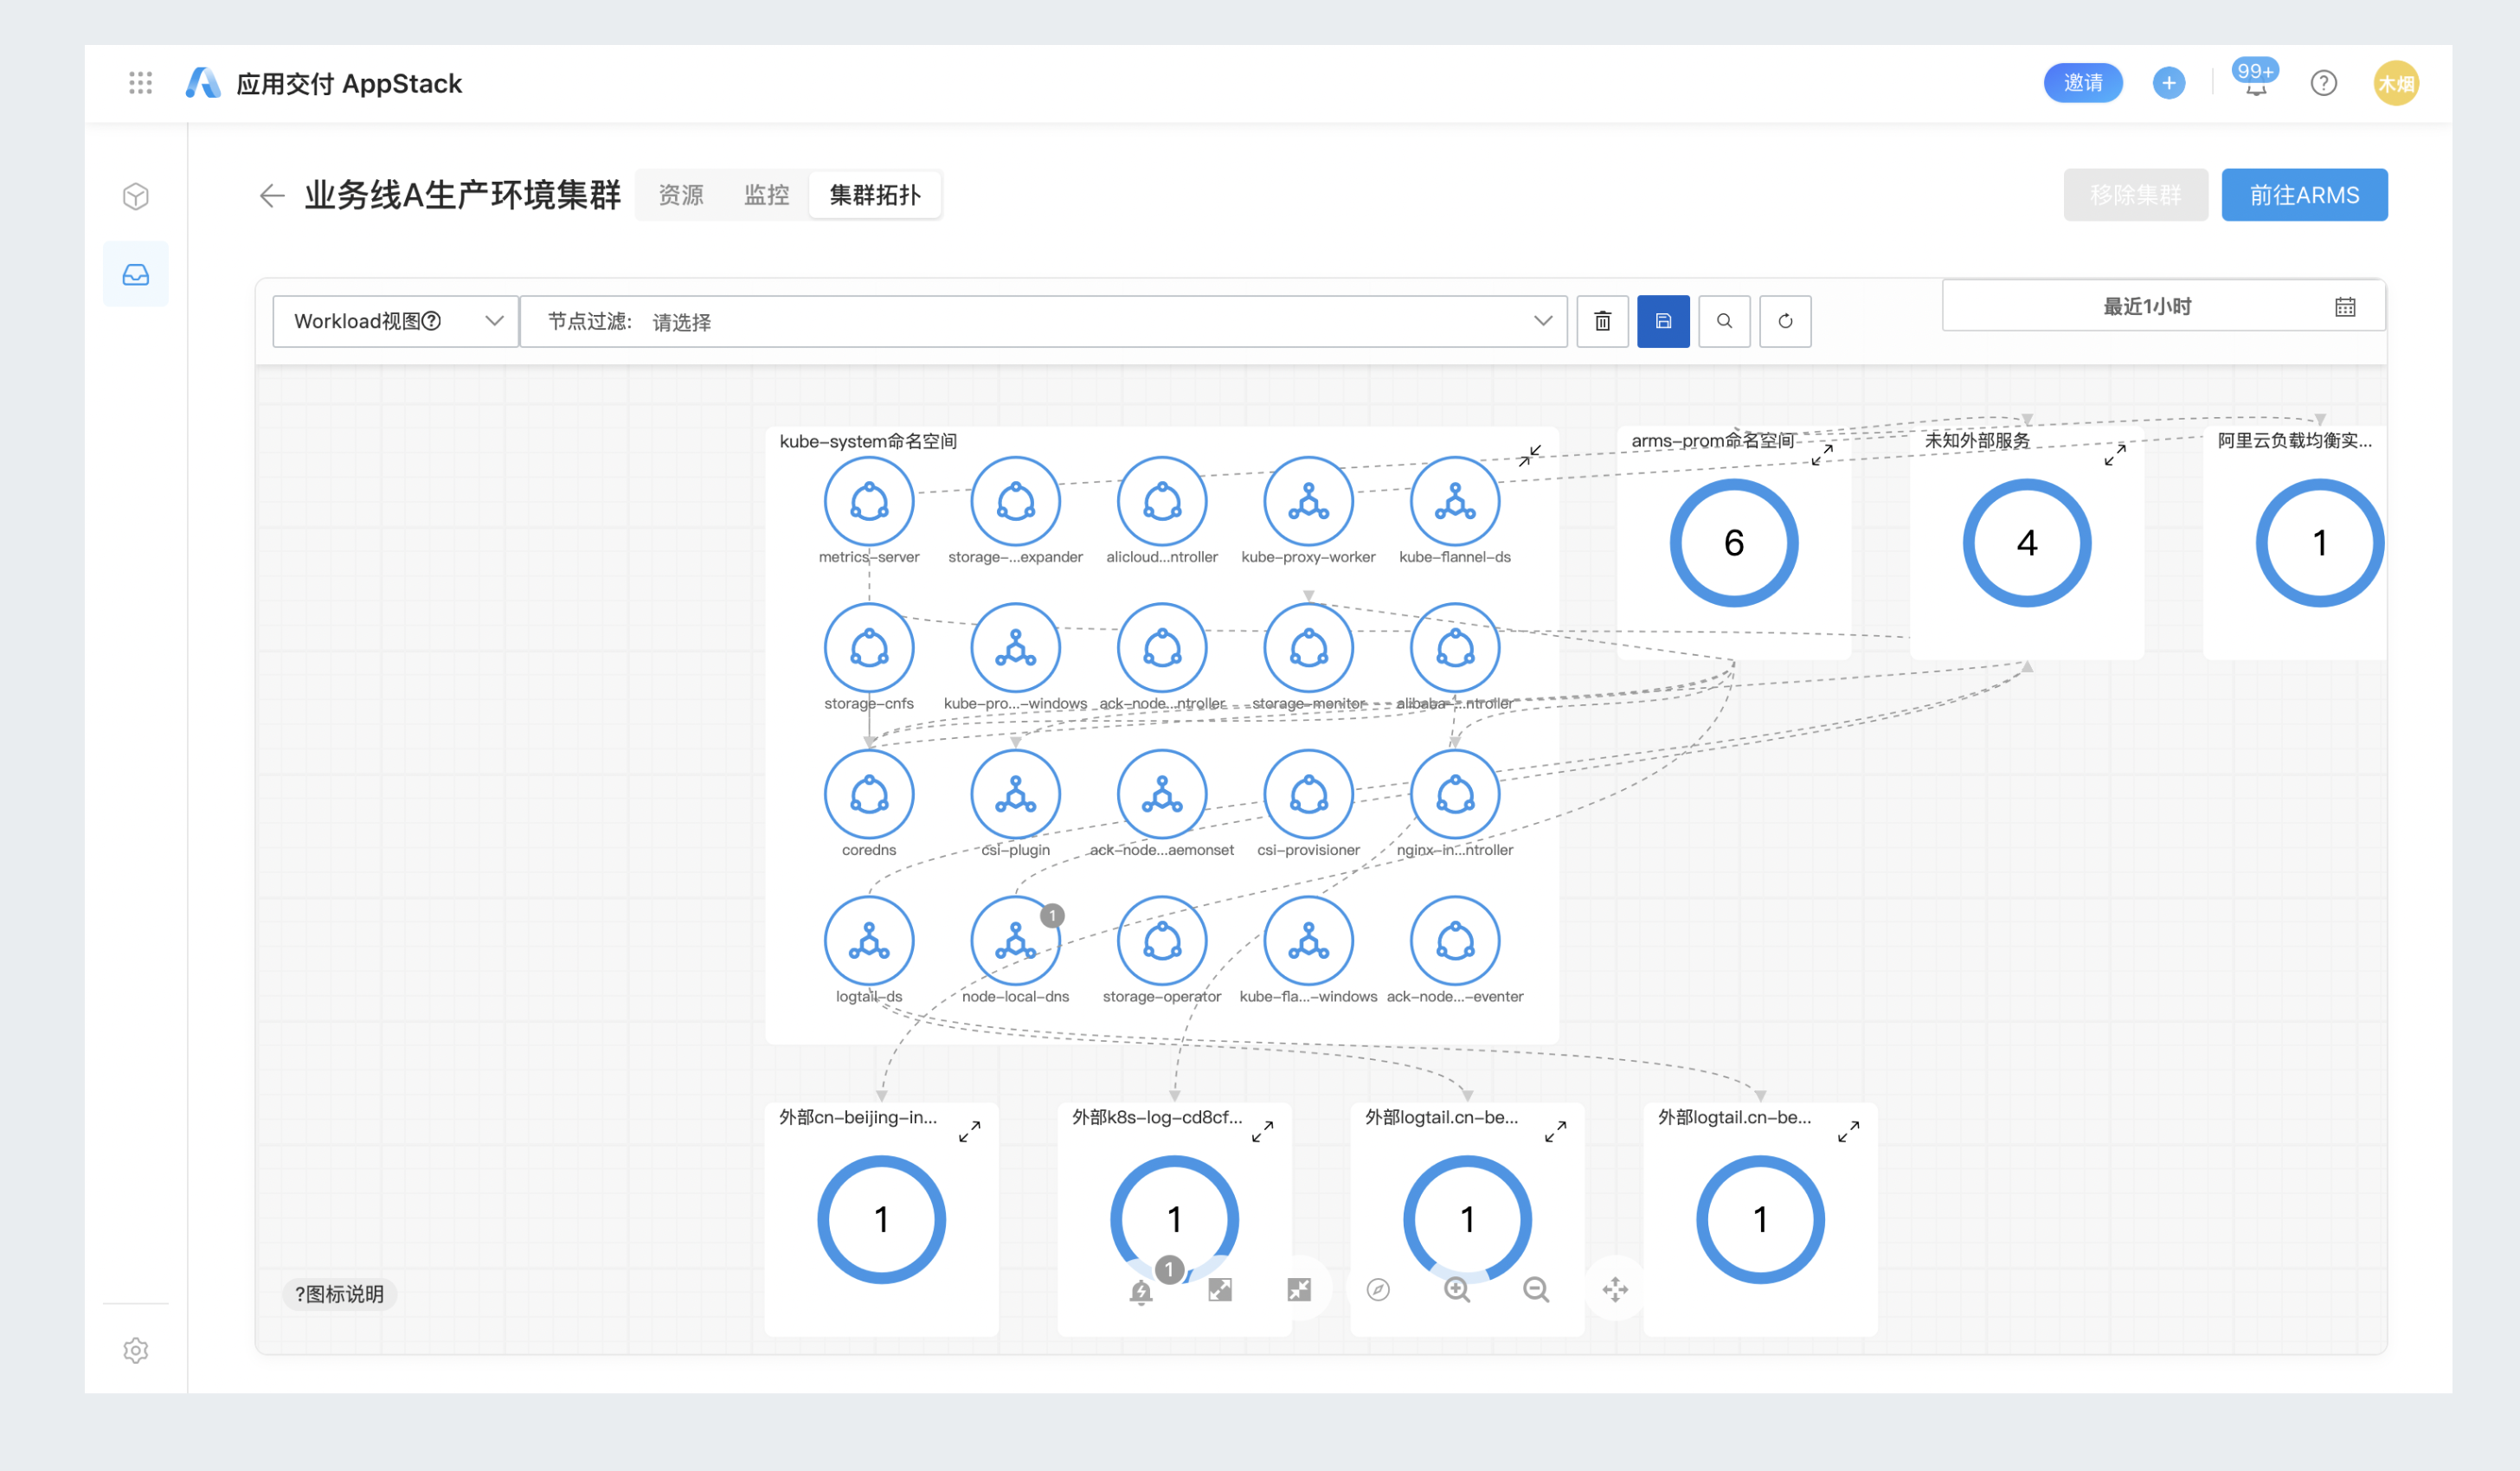
Task: Click the 未知外部服务 ring showing 4
Action: 2027,543
